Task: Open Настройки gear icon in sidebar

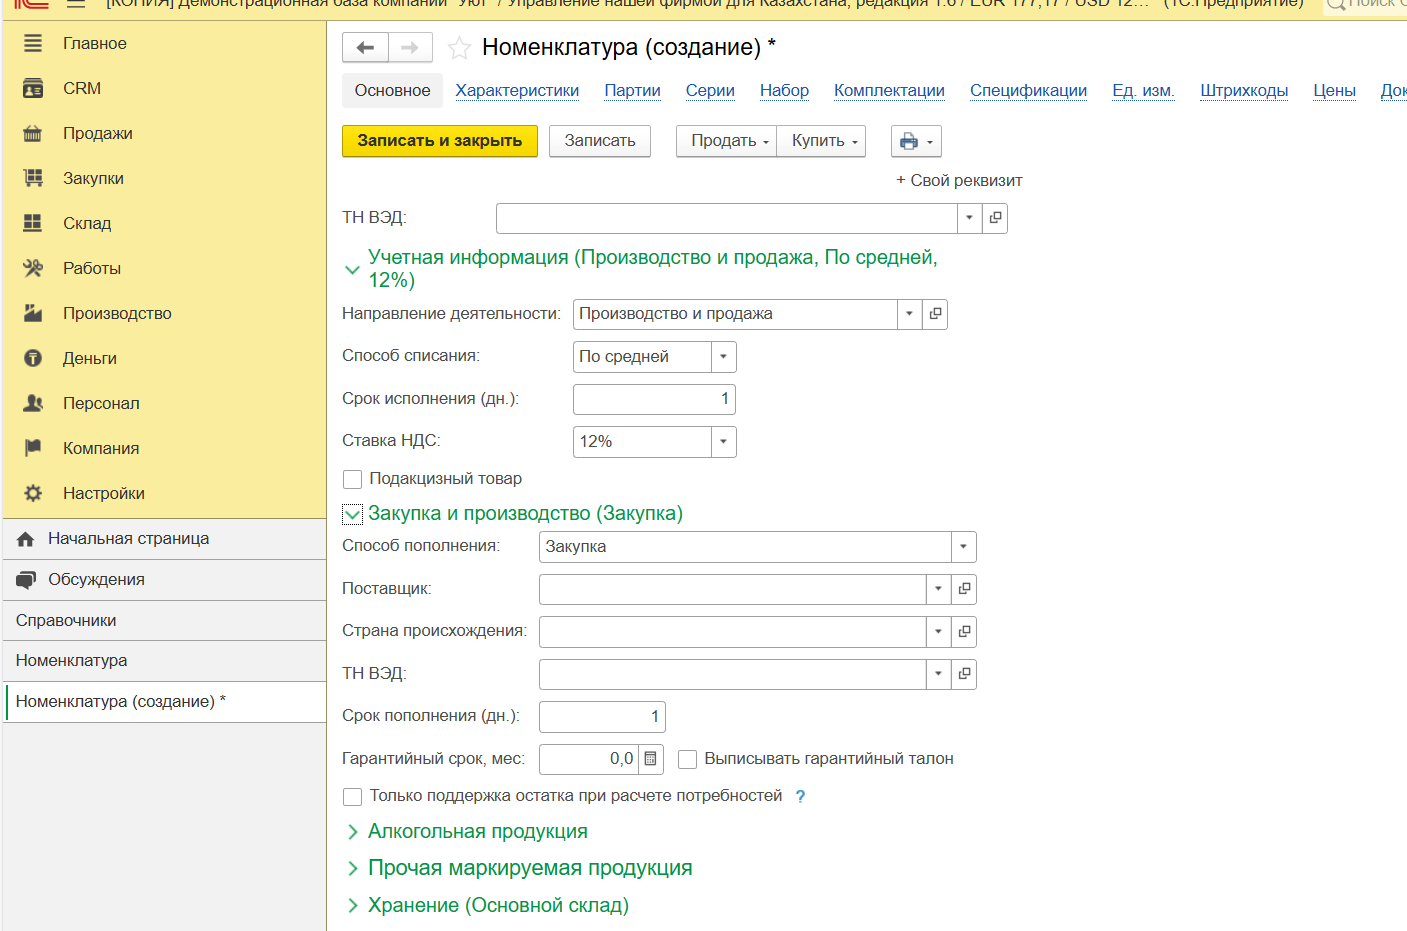Action: (x=33, y=493)
